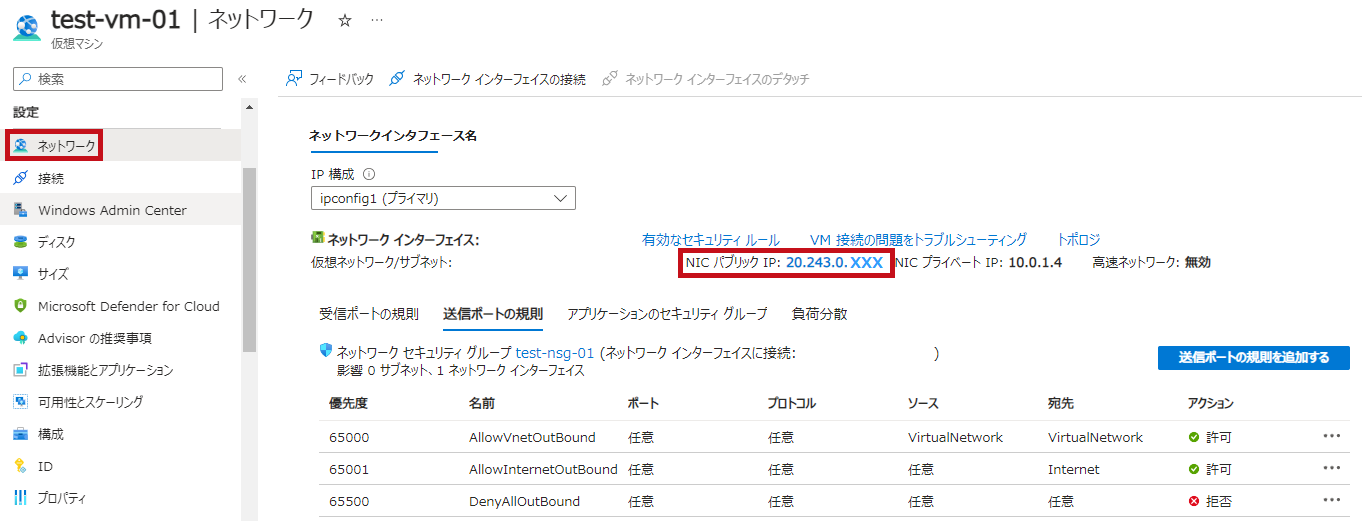Open the more options ellipsis in the title
Viewport: 1362px width, 521px height.
click(x=376, y=19)
